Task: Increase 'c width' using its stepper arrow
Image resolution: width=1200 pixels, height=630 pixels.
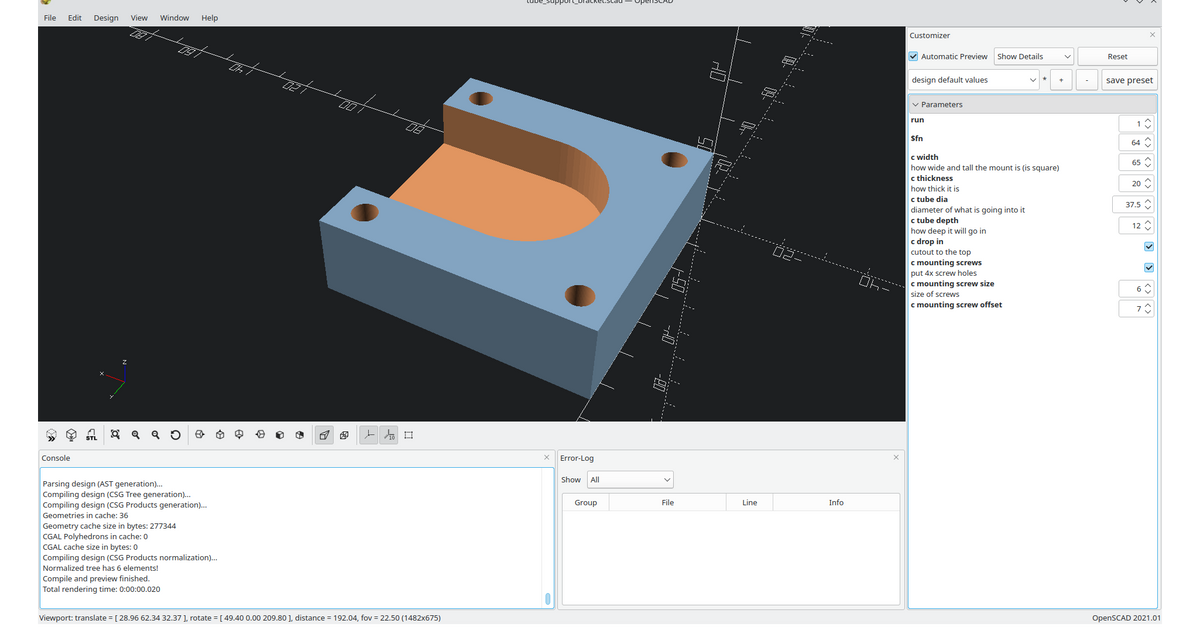Action: (x=1148, y=158)
